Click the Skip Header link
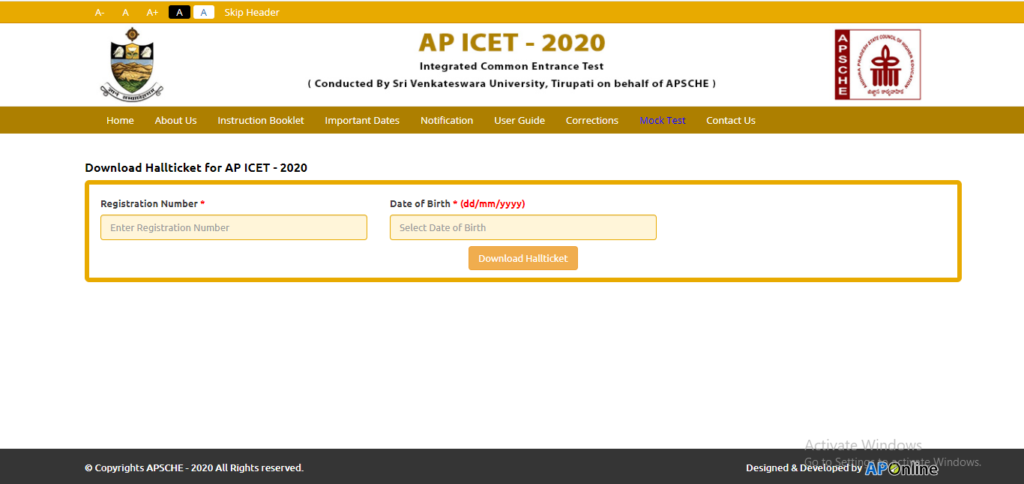 point(251,12)
